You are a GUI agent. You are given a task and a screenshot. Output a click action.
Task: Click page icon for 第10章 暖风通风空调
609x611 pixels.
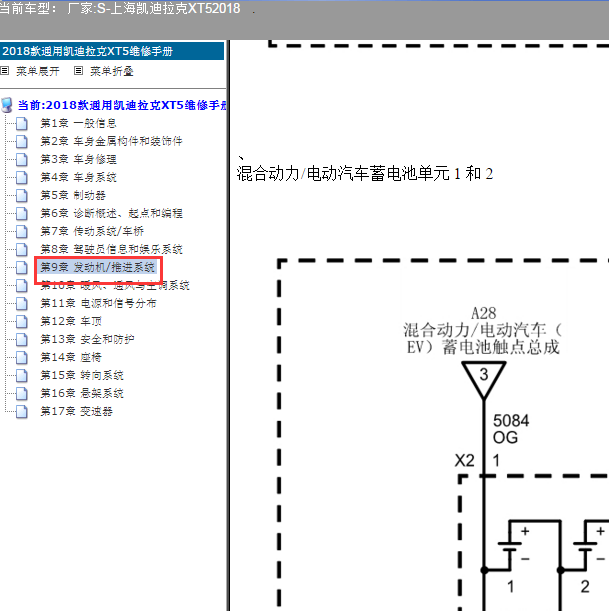coord(22,285)
